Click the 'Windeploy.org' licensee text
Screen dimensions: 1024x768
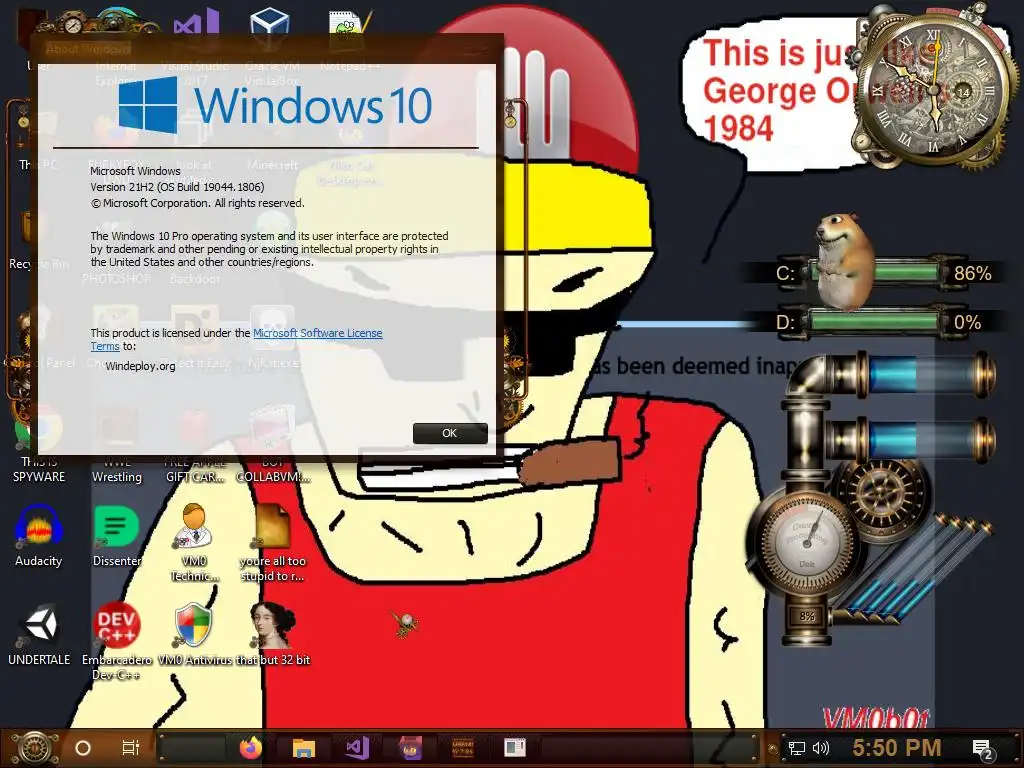pos(140,366)
